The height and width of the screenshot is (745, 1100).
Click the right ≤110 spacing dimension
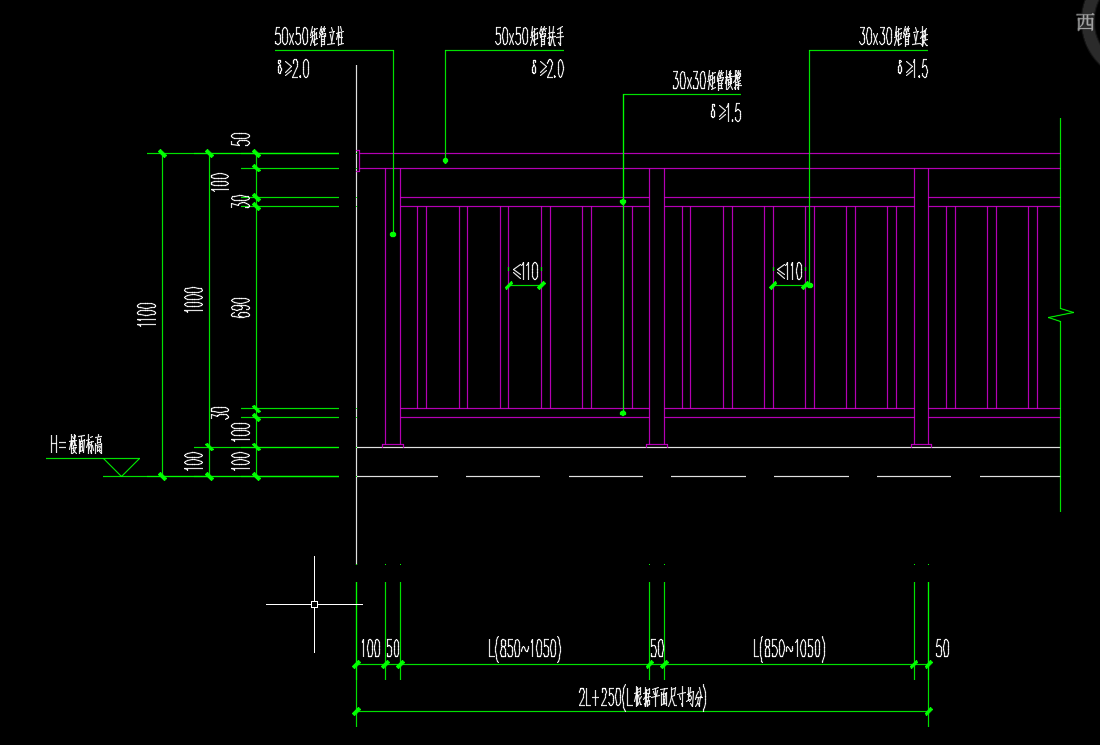789,271
